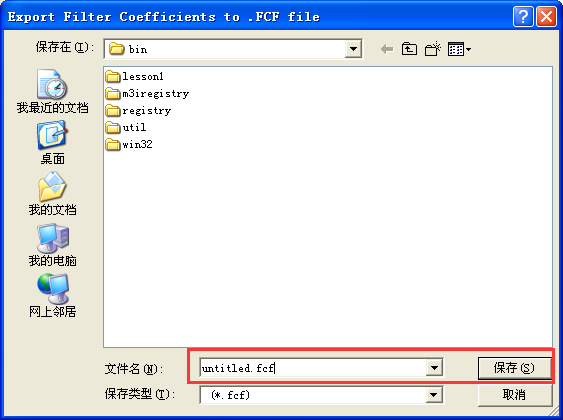Select the lesson1 folder icon
Image resolution: width=563 pixels, height=420 pixels.
(113, 76)
